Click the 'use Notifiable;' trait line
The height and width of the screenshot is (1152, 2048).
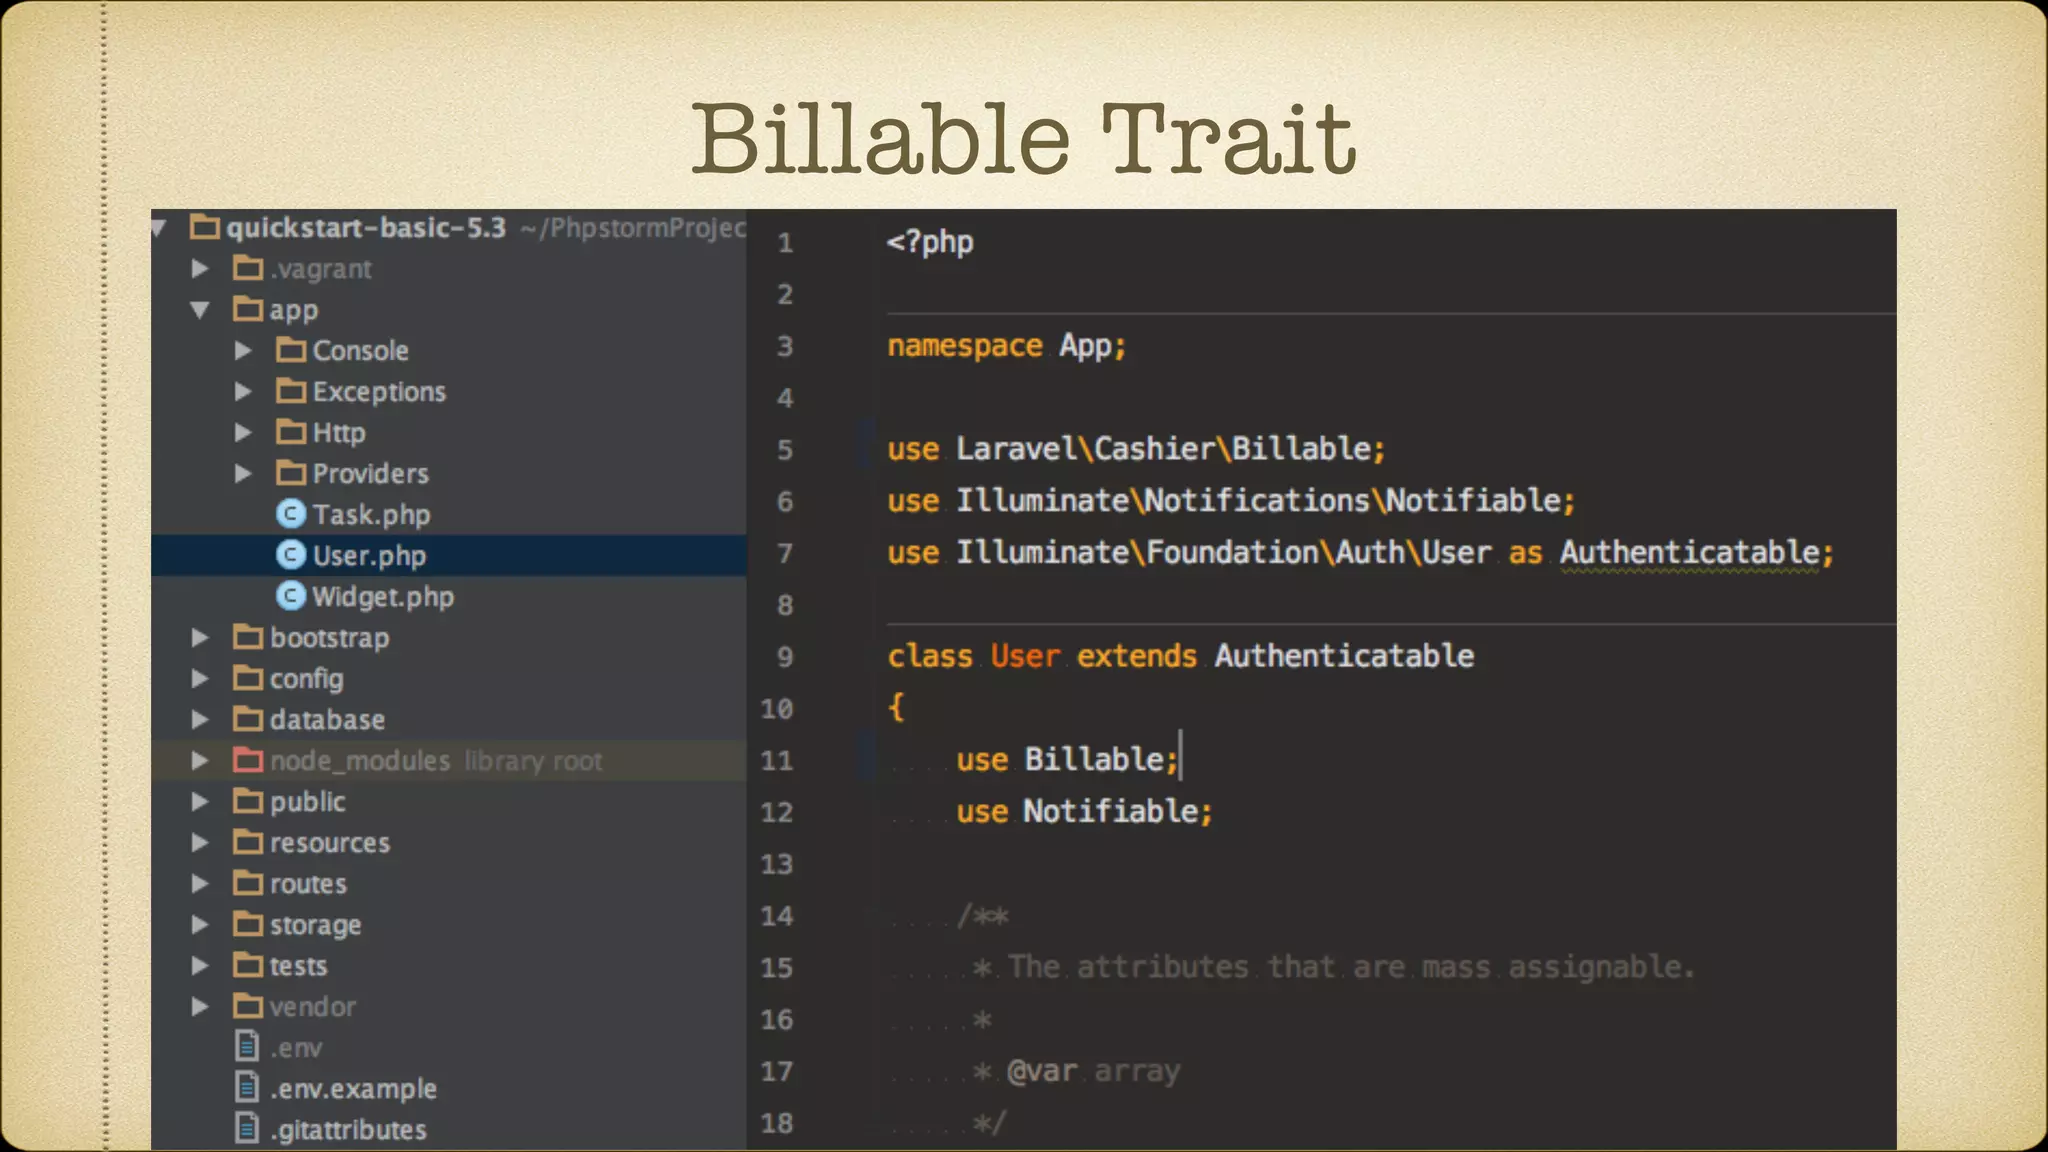(x=1084, y=812)
